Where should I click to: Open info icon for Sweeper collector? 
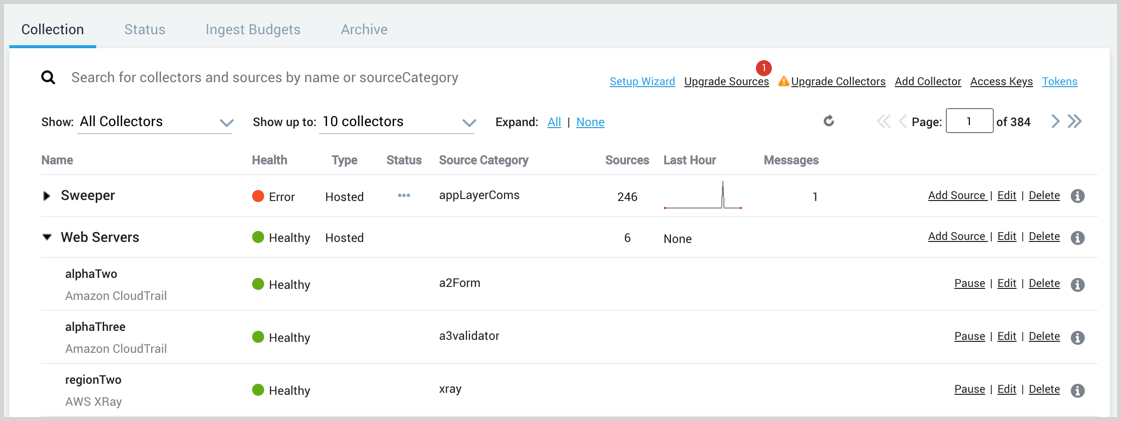[1077, 196]
